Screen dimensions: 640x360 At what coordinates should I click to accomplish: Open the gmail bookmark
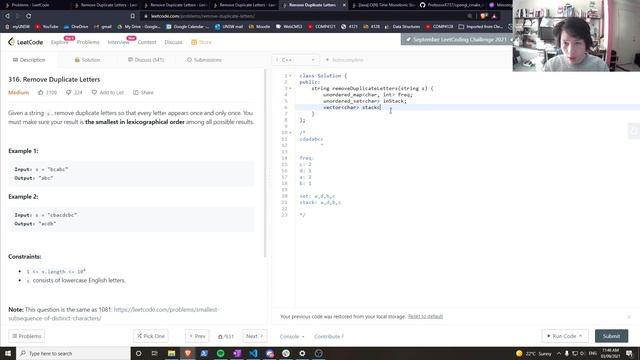103,27
